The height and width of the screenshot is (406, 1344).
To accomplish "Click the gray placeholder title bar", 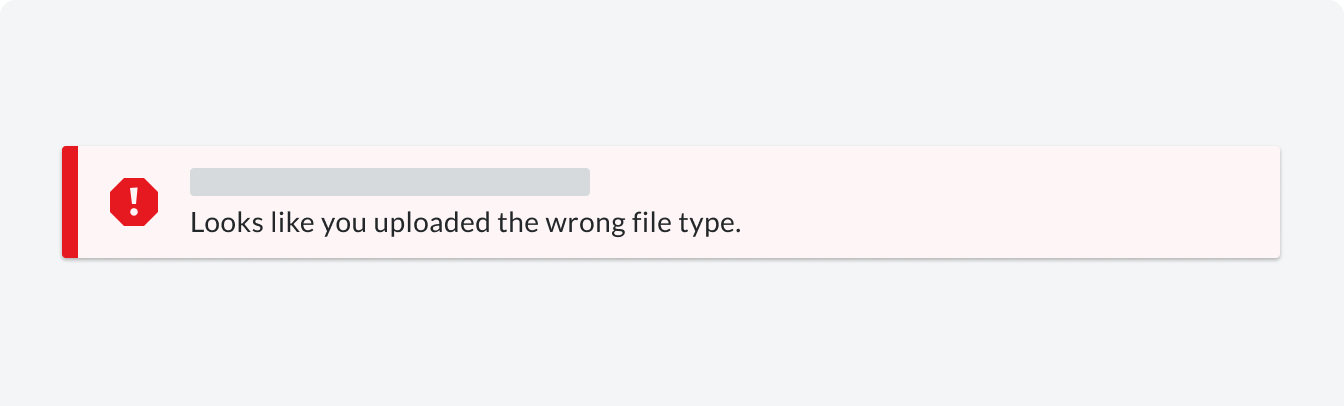I will pyautogui.click(x=390, y=182).
